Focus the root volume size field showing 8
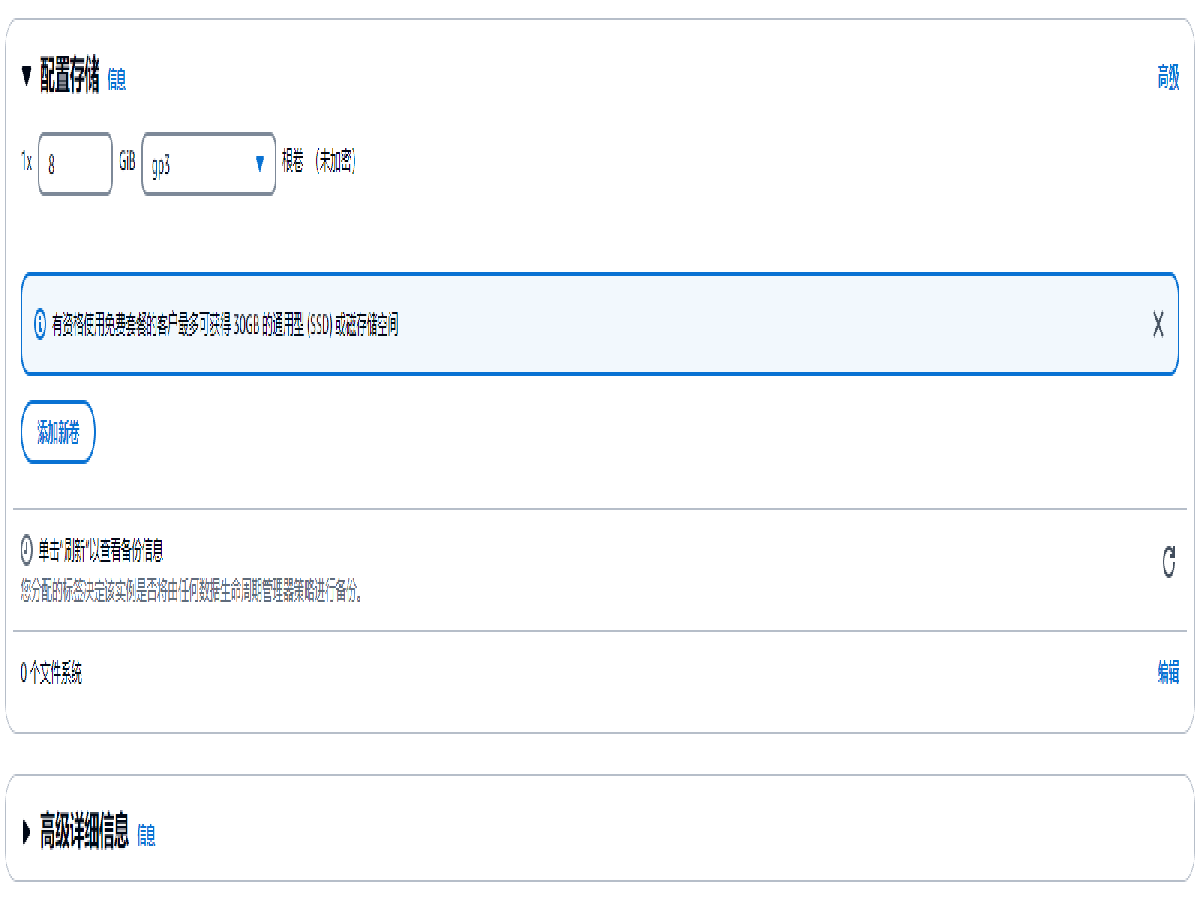This screenshot has width=1200, height=900. pos(75,164)
